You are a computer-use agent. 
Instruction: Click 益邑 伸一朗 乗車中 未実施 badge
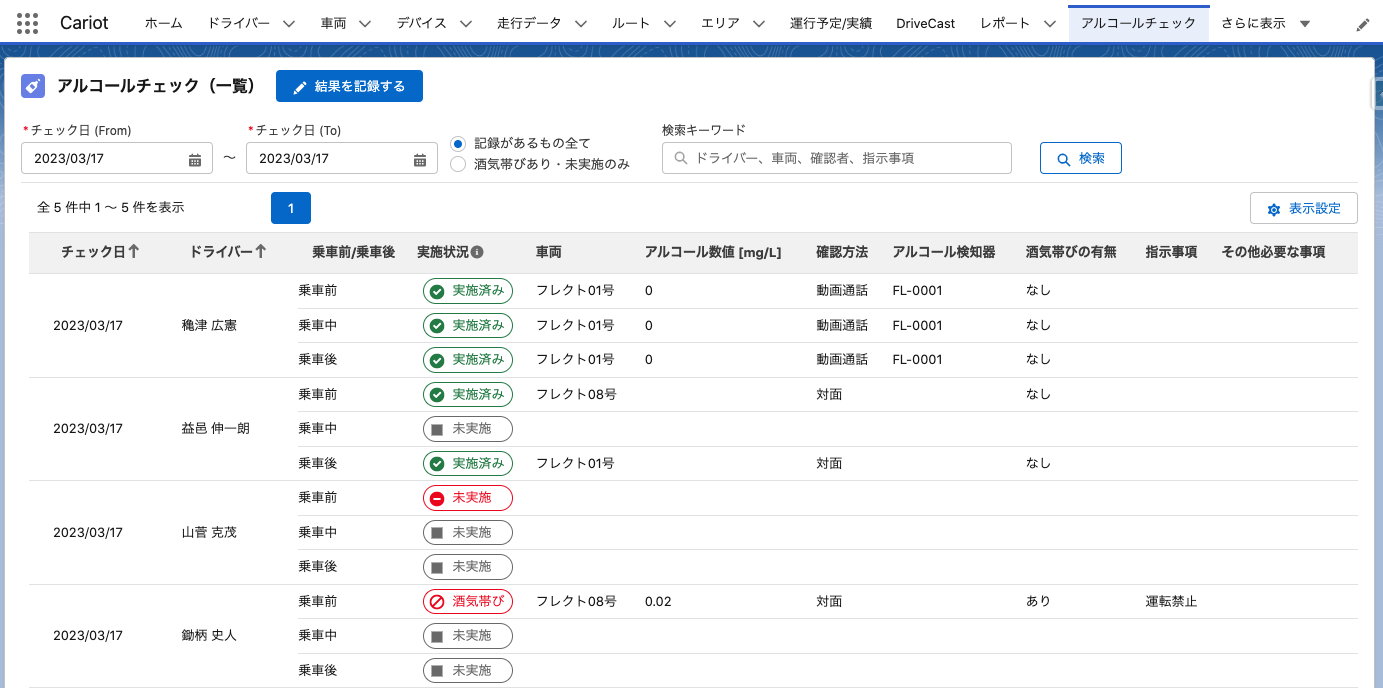(467, 429)
